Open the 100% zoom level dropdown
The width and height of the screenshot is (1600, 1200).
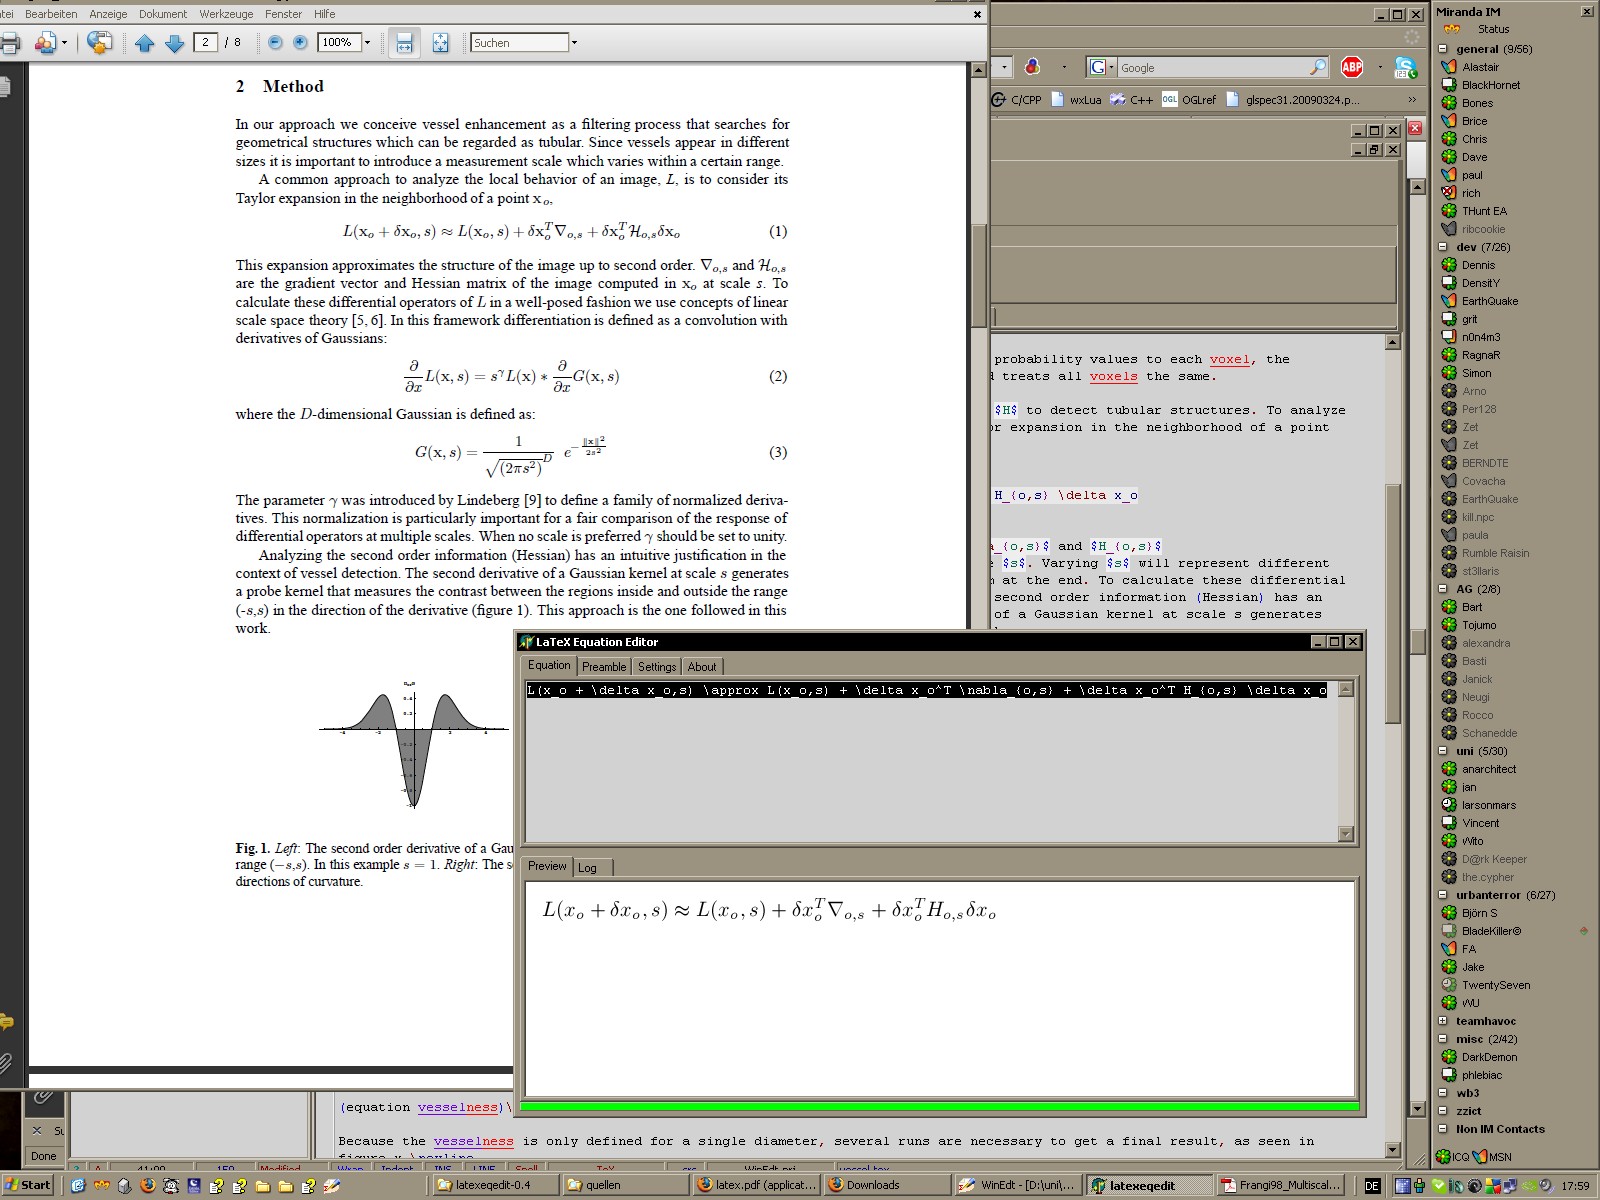click(x=368, y=42)
